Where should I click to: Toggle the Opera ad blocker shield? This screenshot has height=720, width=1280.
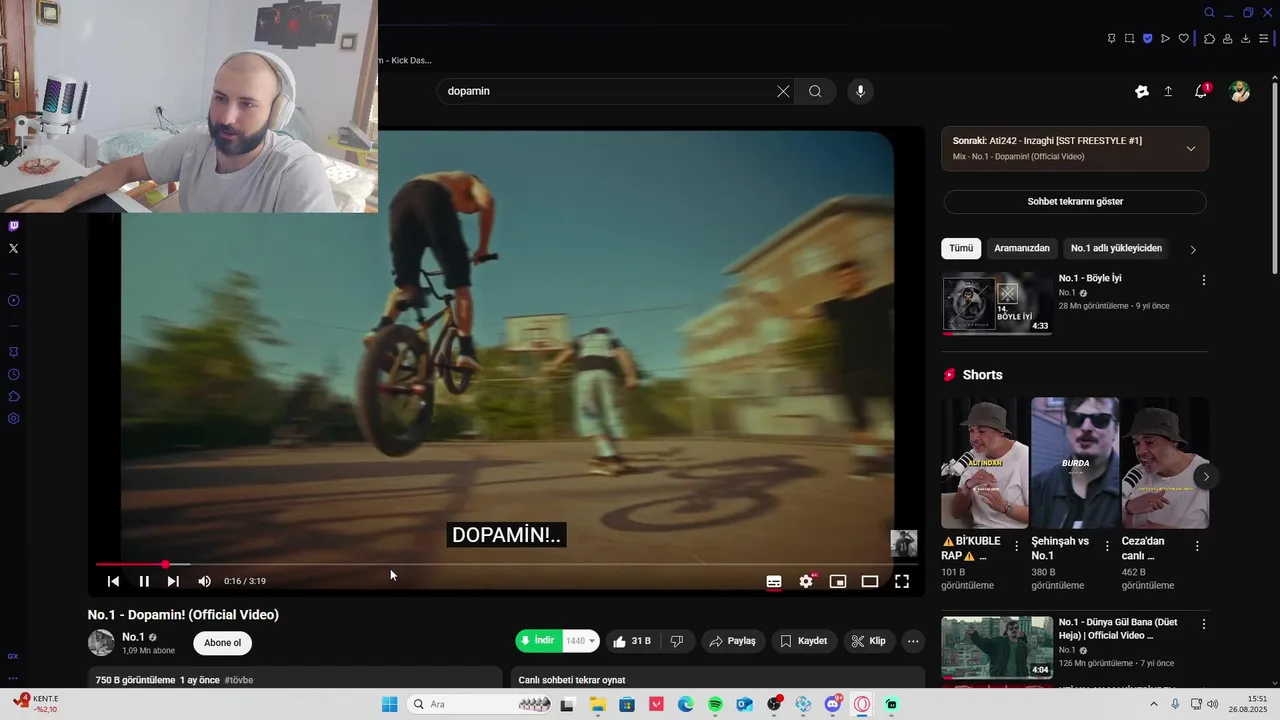pos(1147,39)
